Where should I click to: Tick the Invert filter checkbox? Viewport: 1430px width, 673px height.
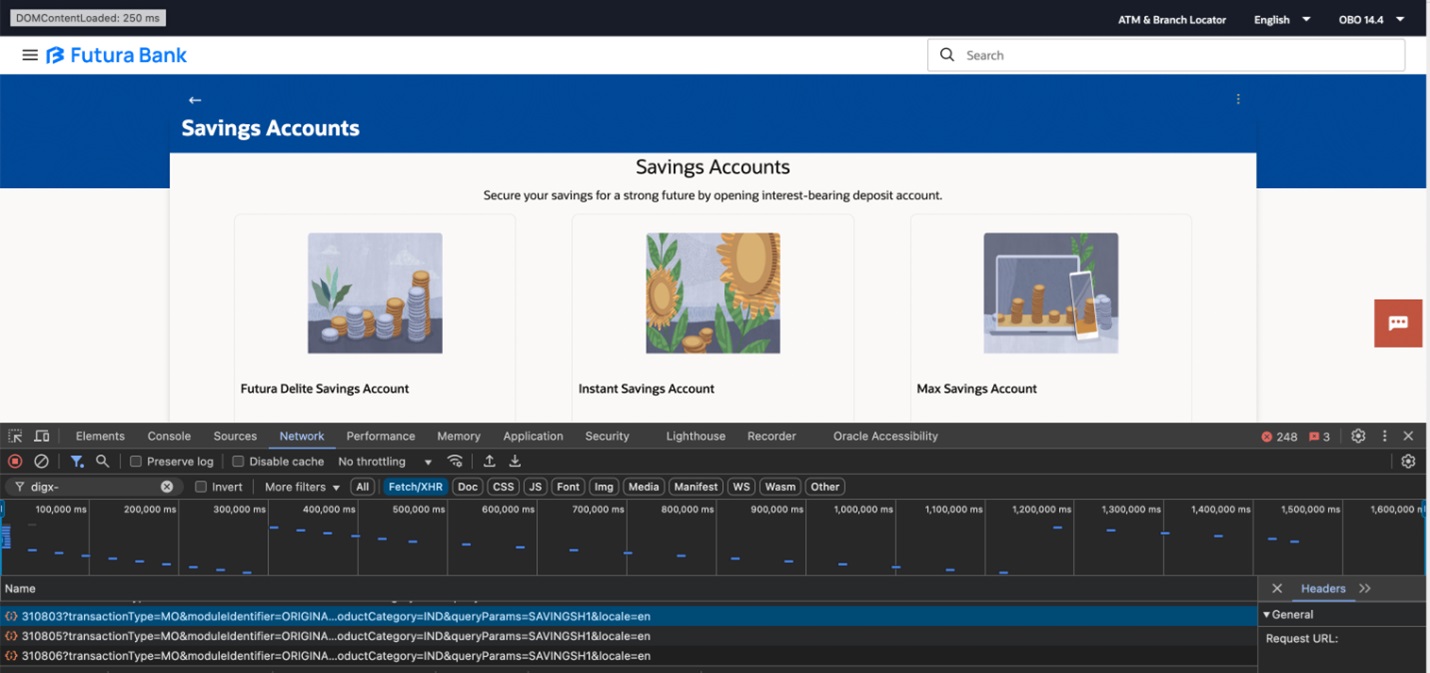click(x=201, y=487)
